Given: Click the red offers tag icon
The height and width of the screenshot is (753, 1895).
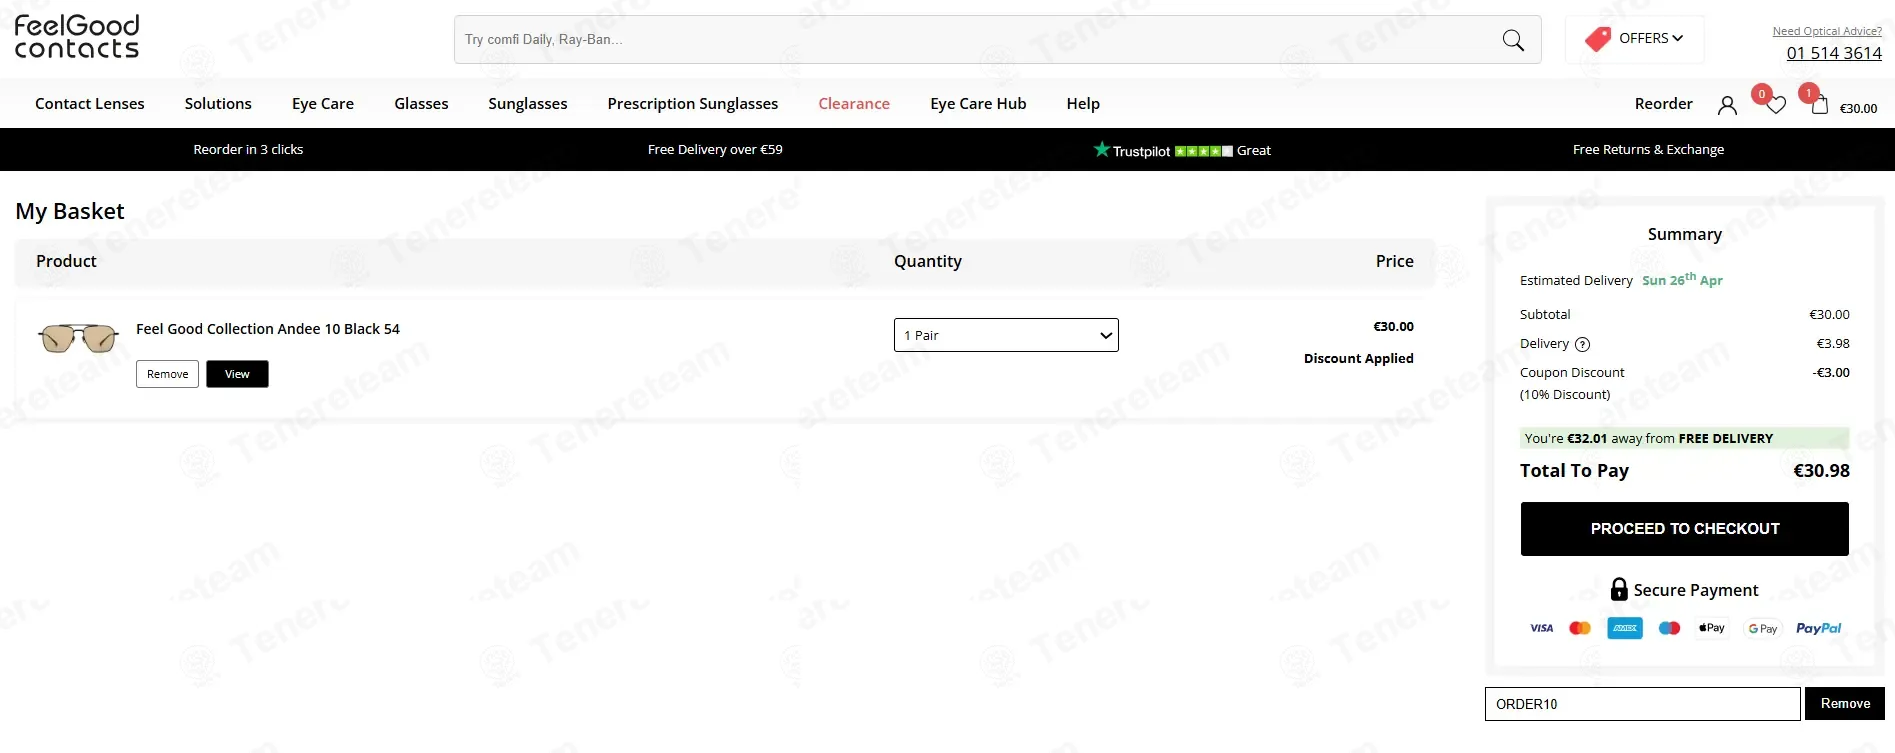Looking at the screenshot, I should (x=1598, y=39).
